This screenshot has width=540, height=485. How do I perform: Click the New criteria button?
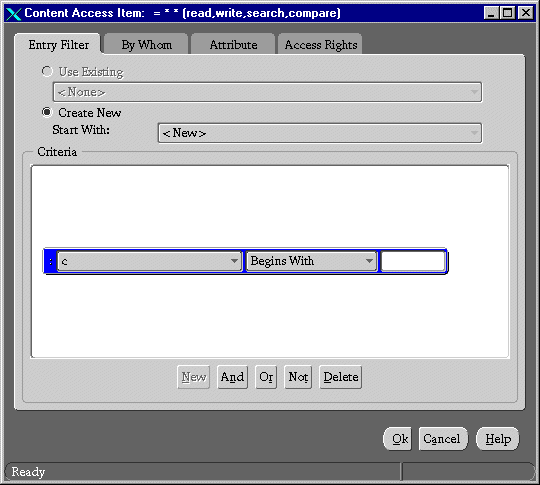click(x=194, y=377)
